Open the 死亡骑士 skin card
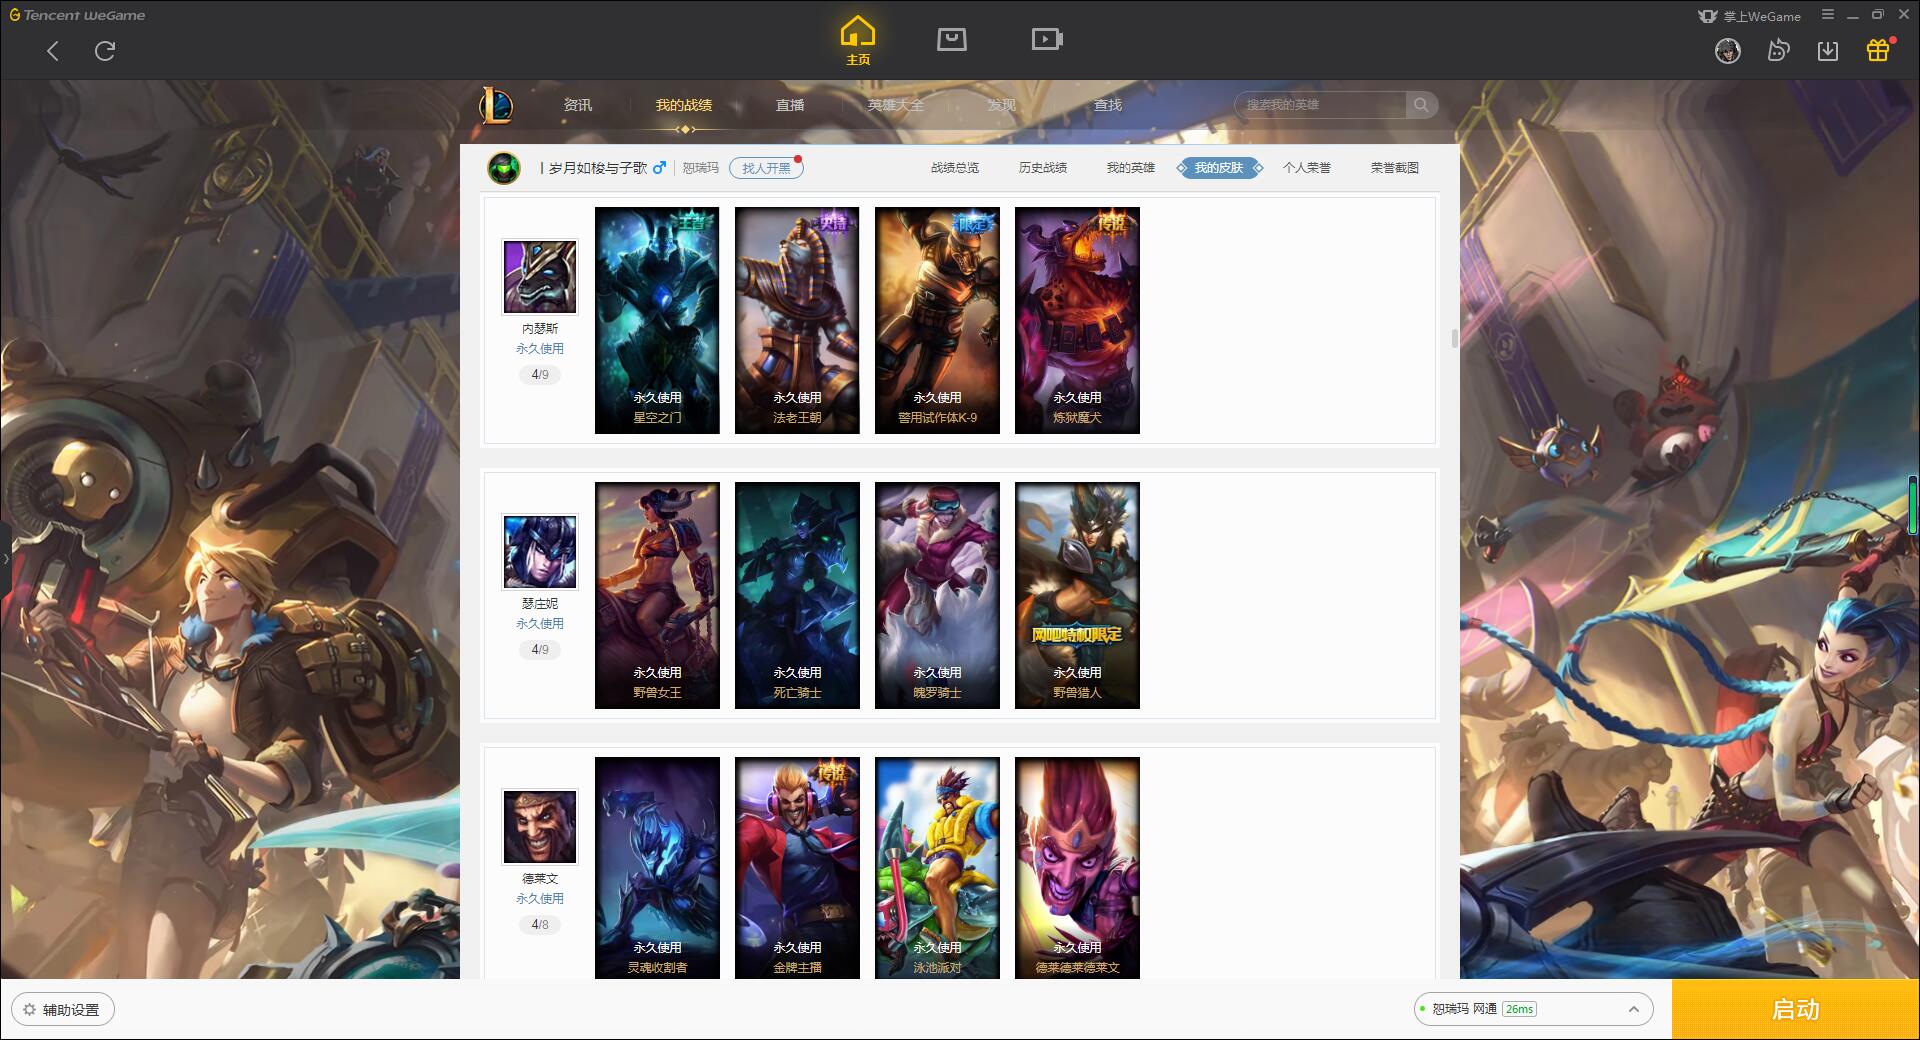 (x=797, y=595)
